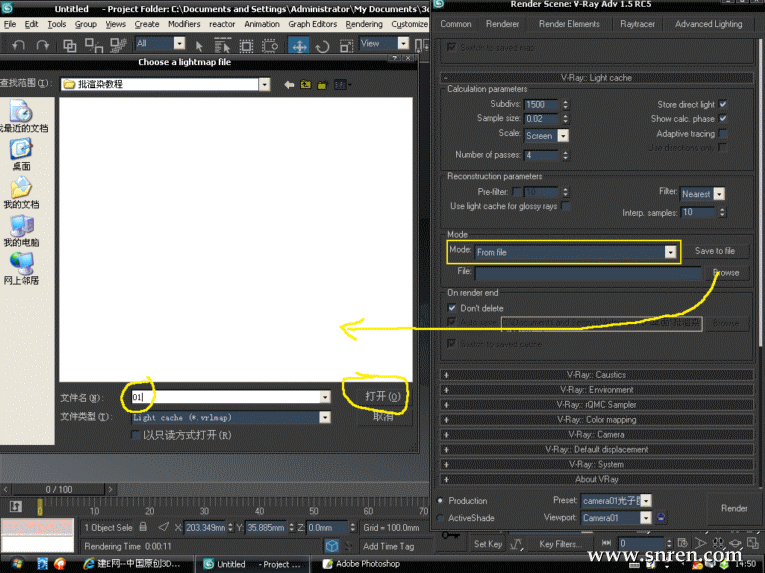765x573 pixels.
Task: Open the look-in folder (查找范围) dropdown
Action: (x=264, y=85)
